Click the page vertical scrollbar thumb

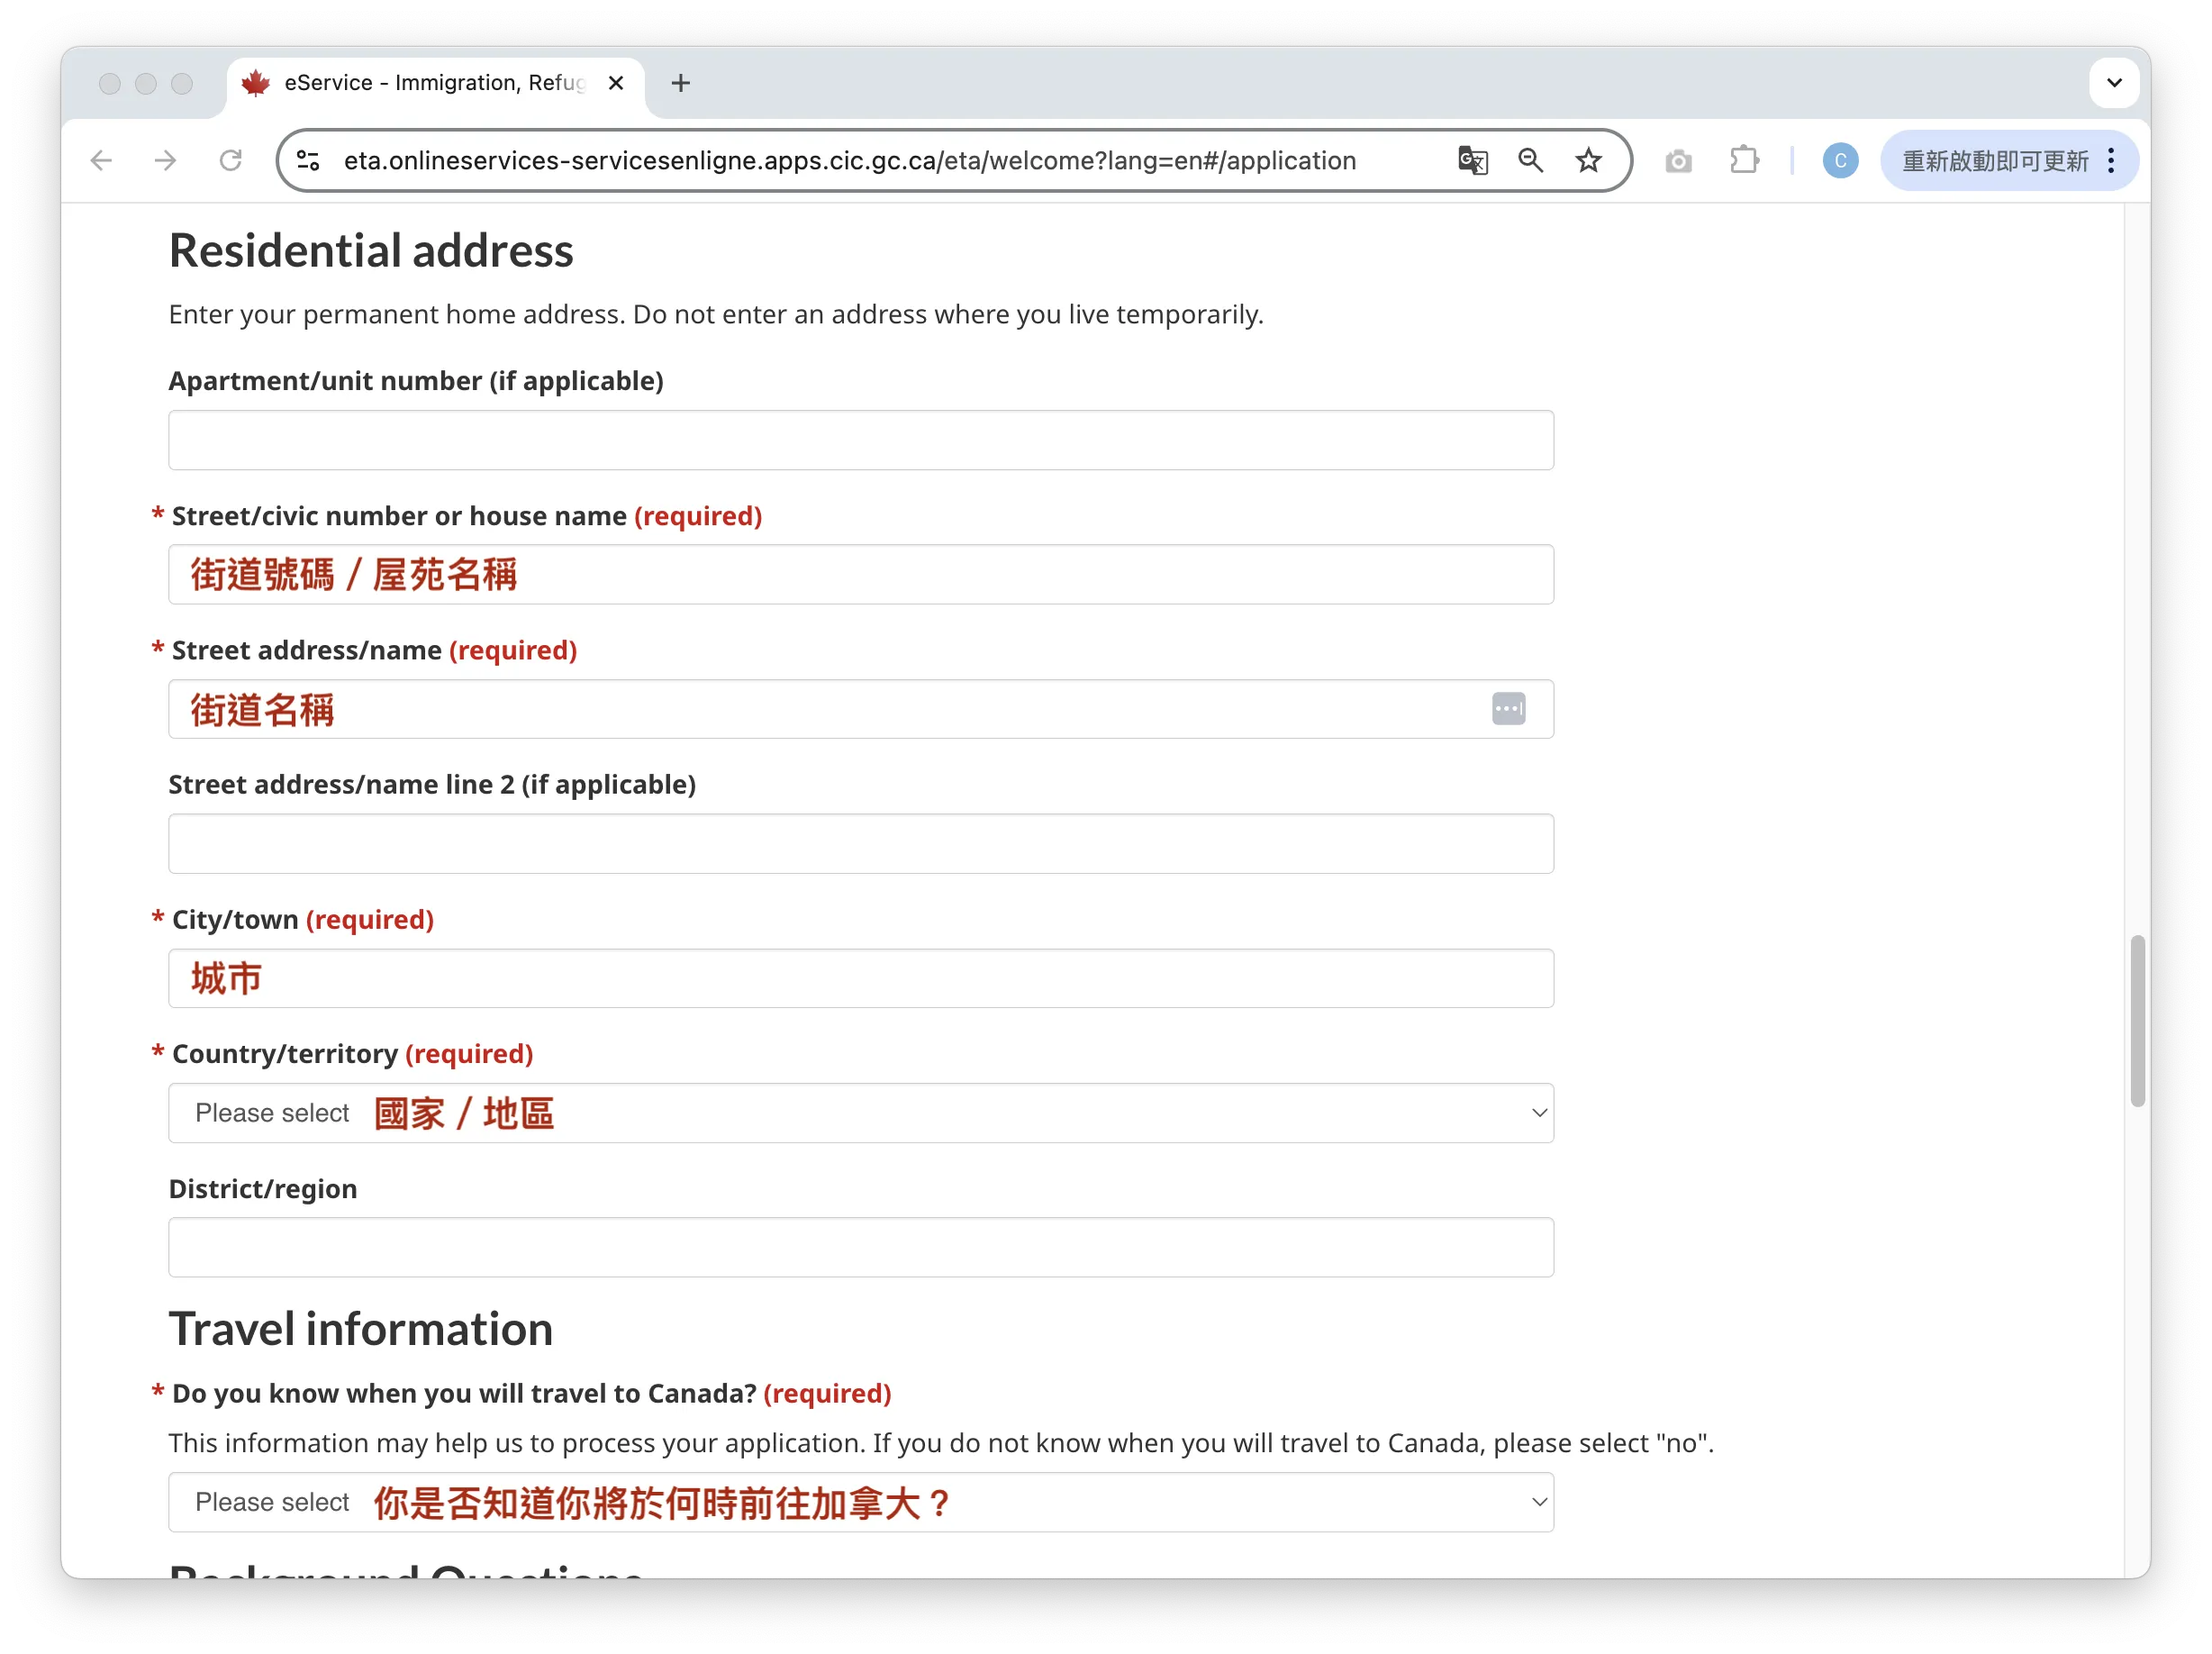tap(2137, 1021)
